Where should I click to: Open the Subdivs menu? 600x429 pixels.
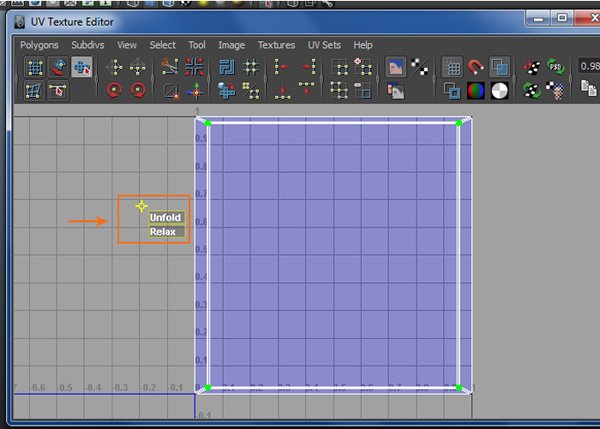[88, 45]
